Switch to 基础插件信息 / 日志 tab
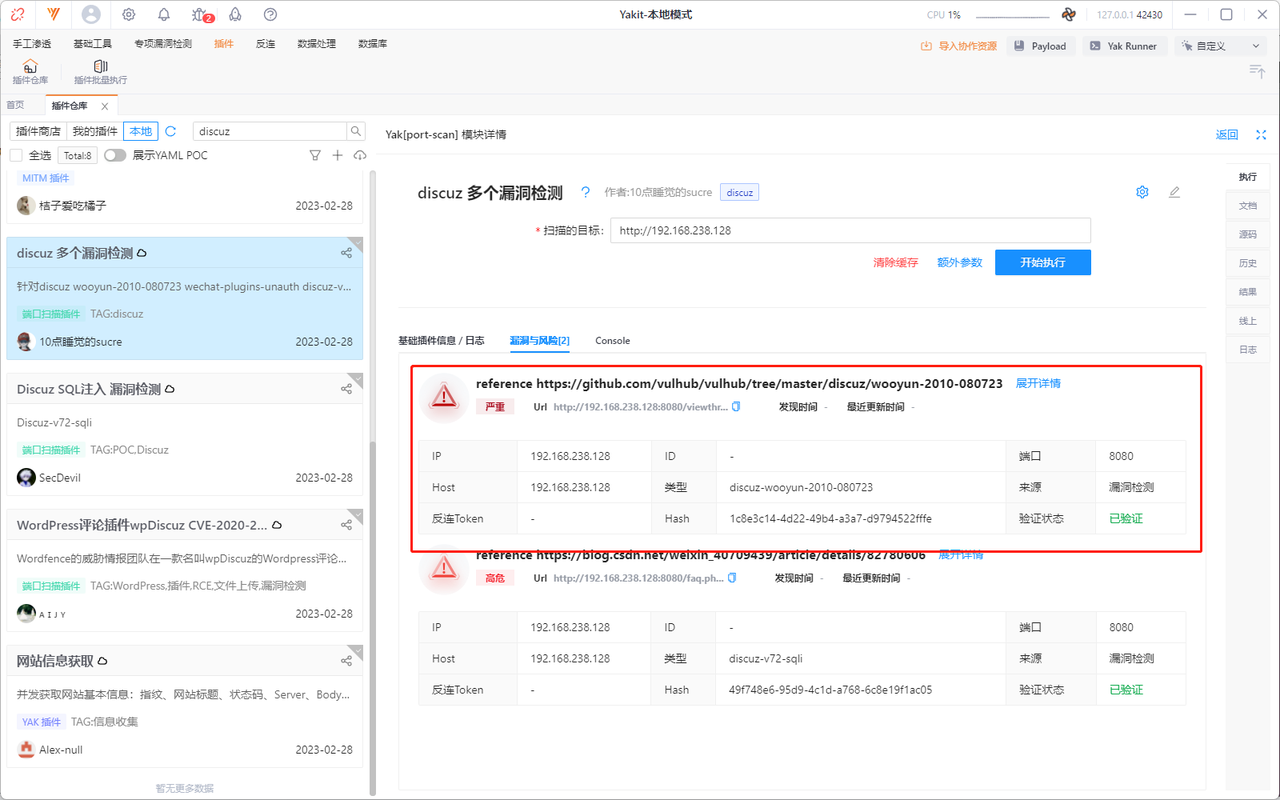Screen dimensions: 1280x800 point(441,340)
